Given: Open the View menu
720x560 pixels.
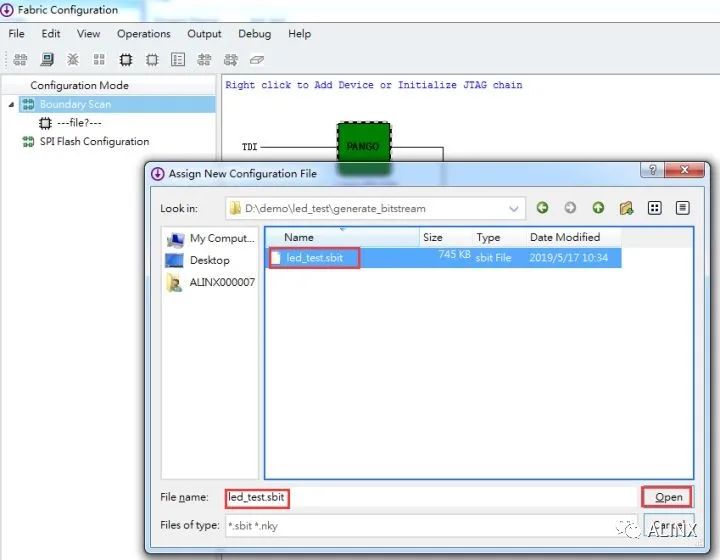Looking at the screenshot, I should tap(88, 34).
